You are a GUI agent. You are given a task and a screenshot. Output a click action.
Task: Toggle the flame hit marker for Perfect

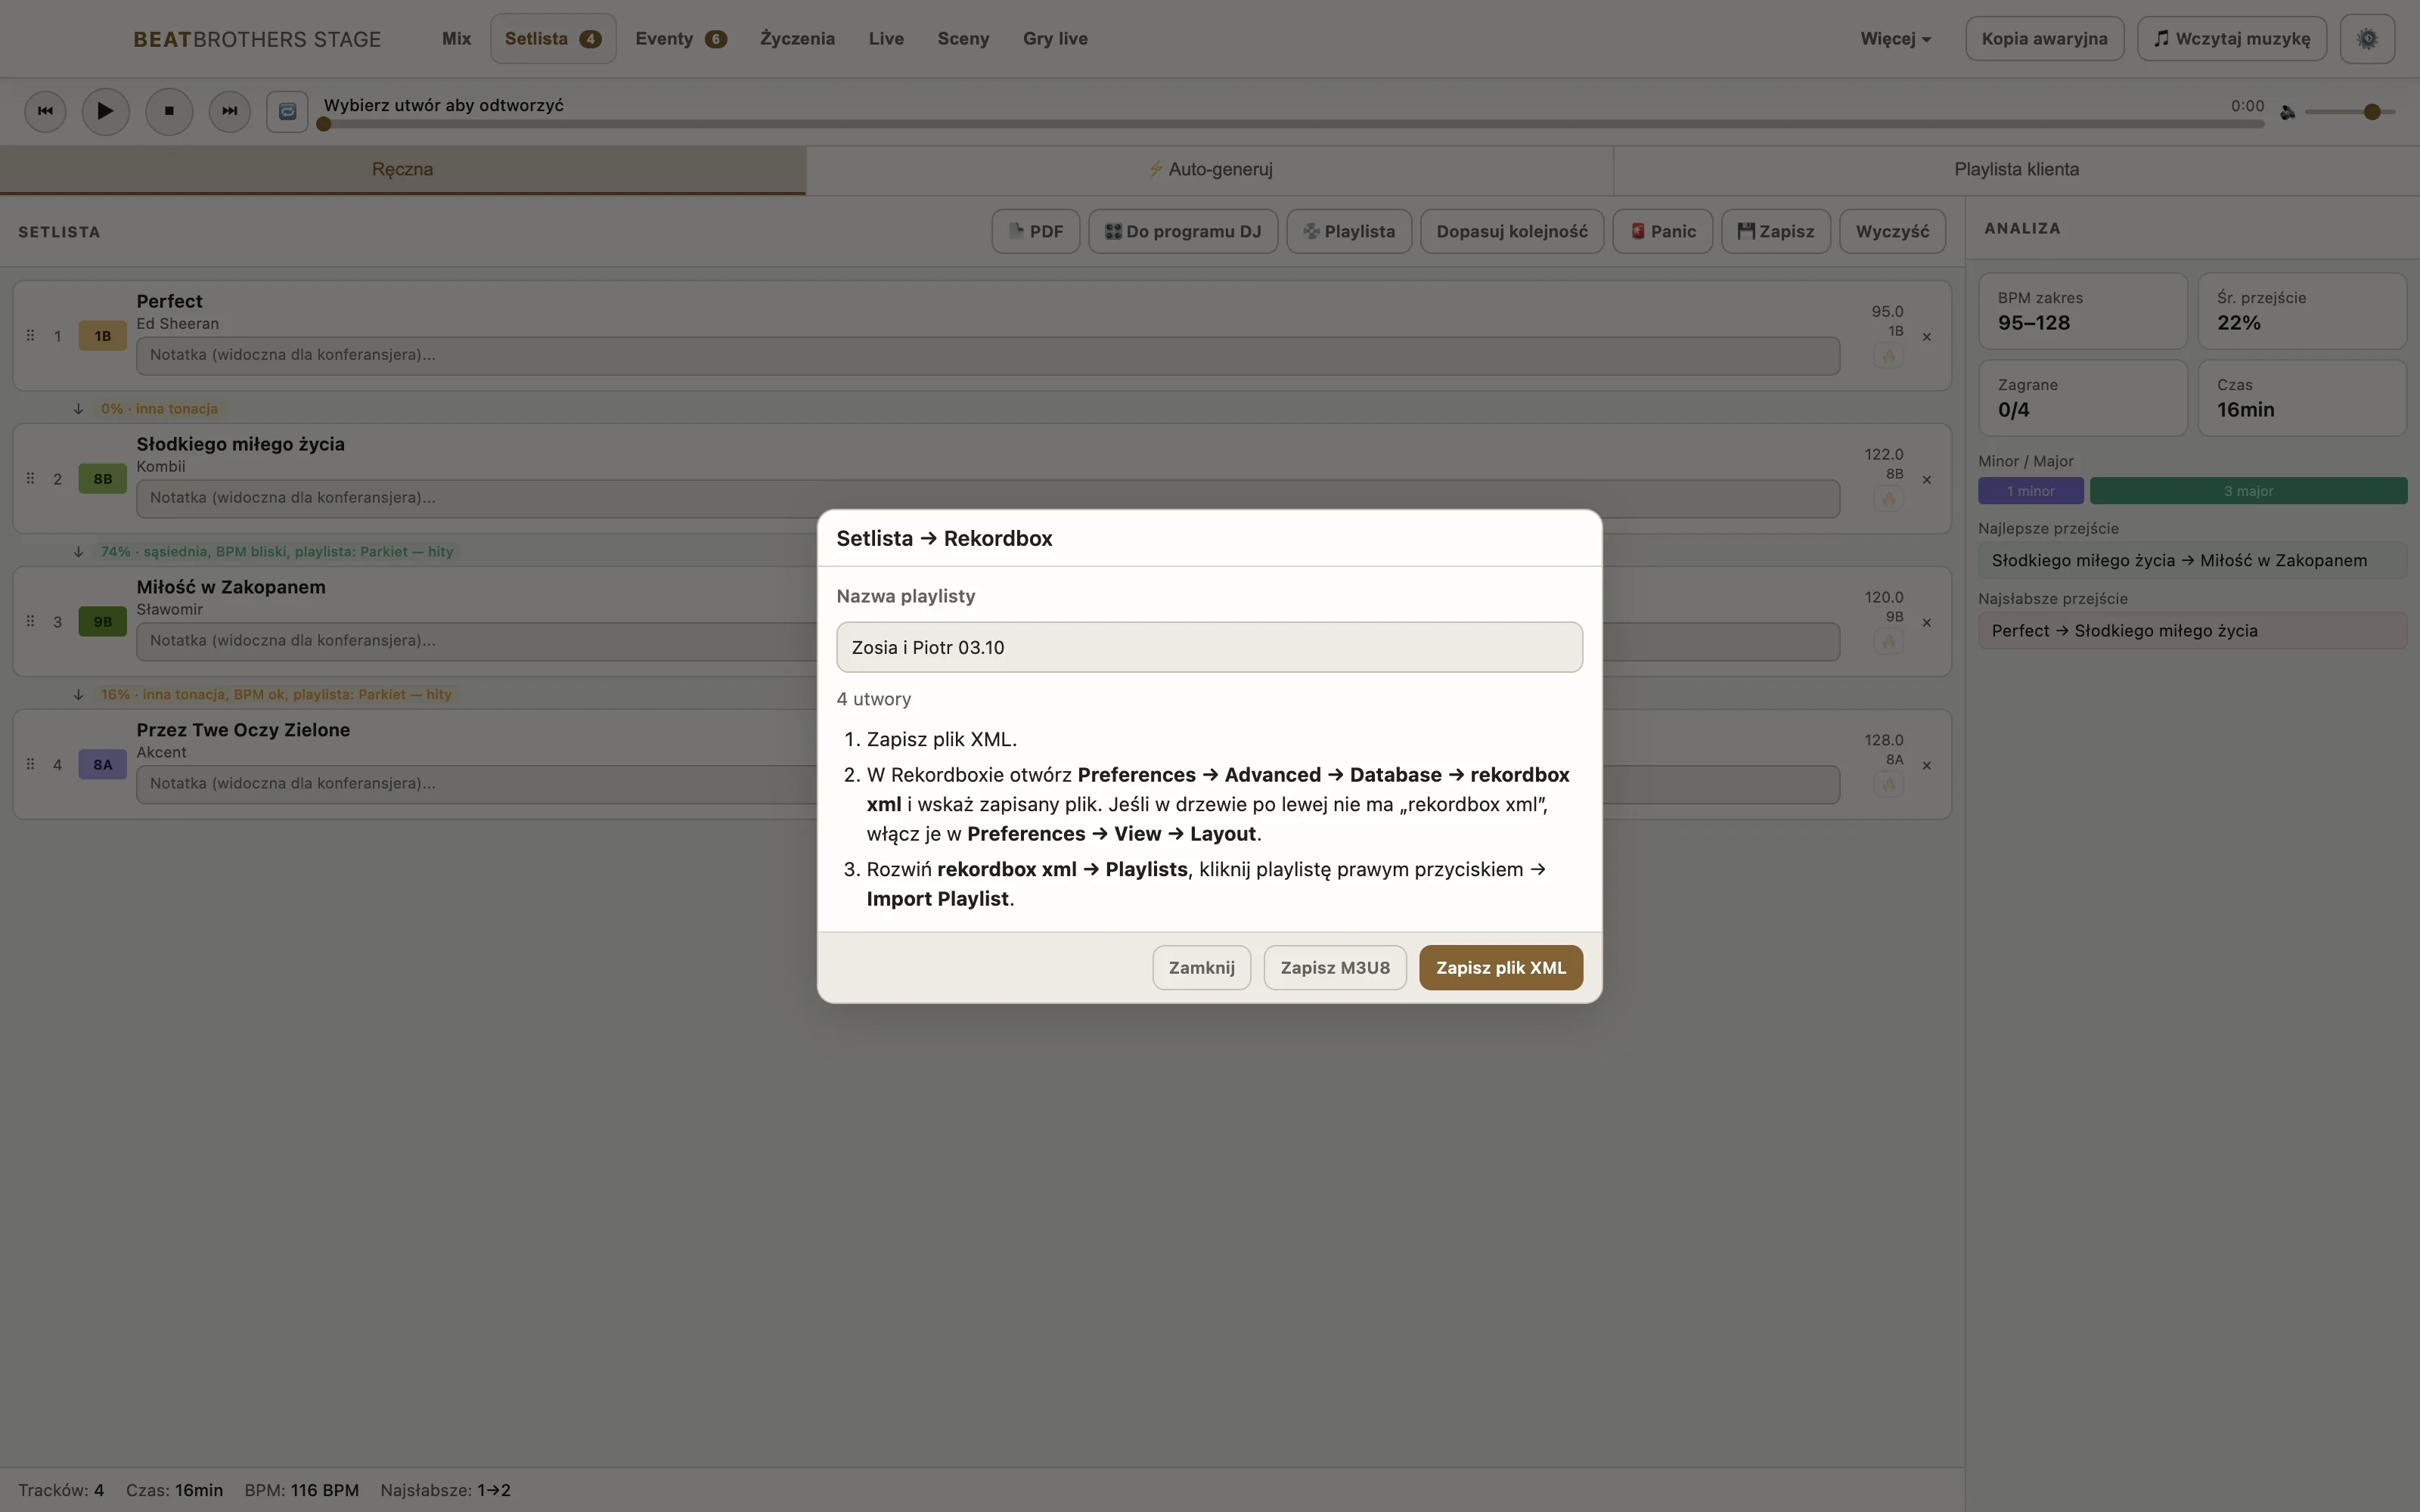(x=1888, y=356)
